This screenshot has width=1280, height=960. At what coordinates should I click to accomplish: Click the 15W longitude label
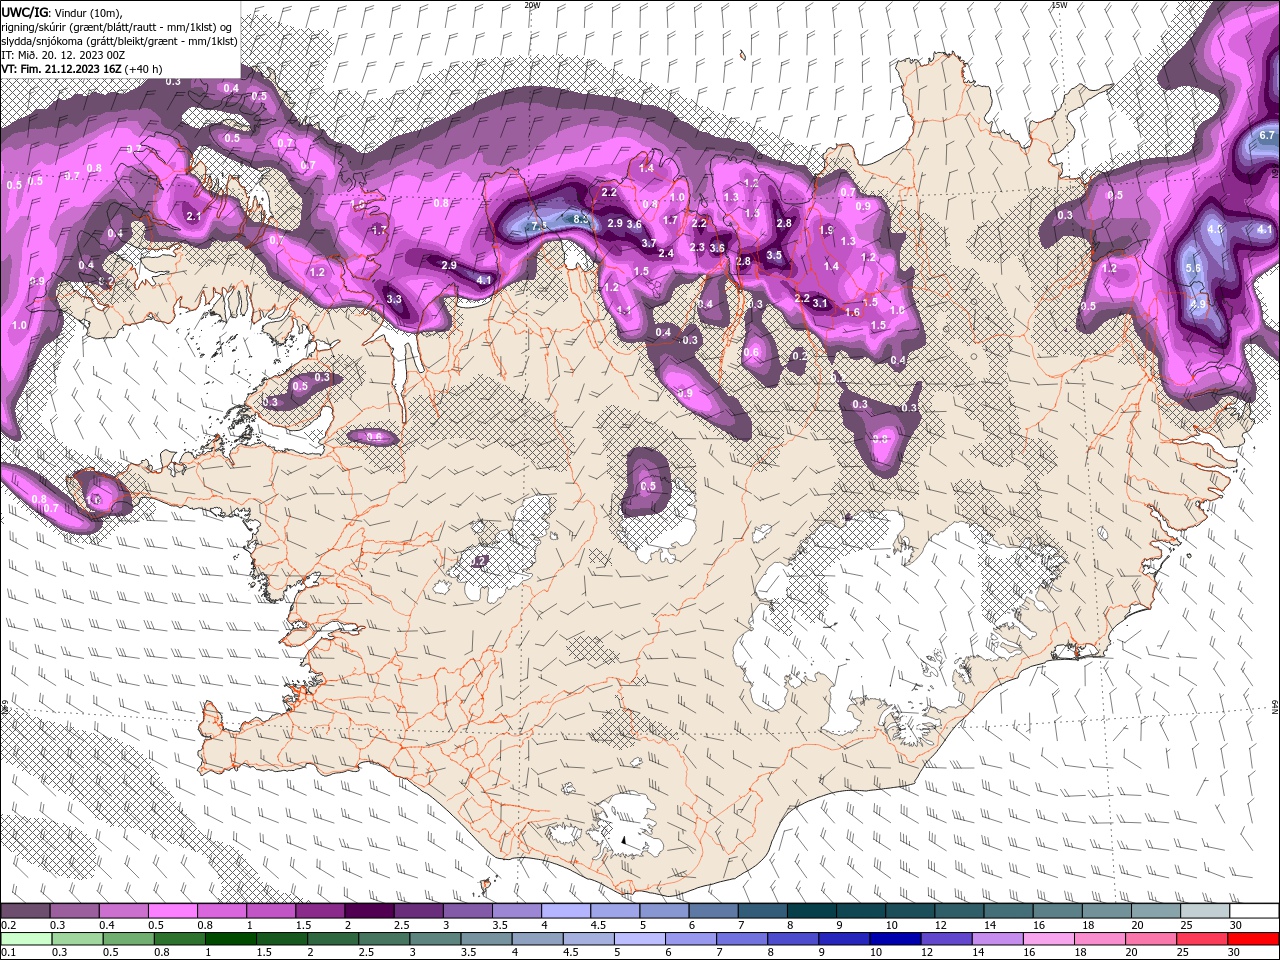1059,5
